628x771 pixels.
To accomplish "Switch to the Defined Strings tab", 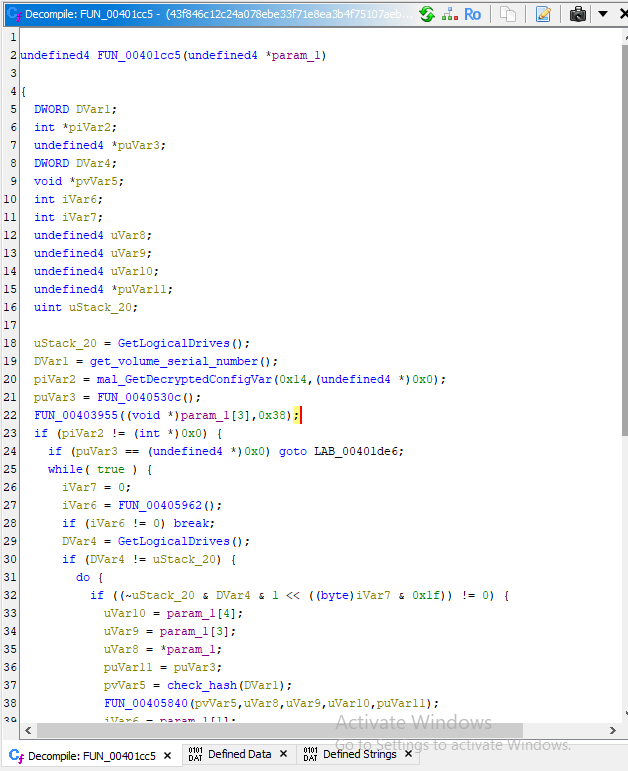I will [359, 754].
